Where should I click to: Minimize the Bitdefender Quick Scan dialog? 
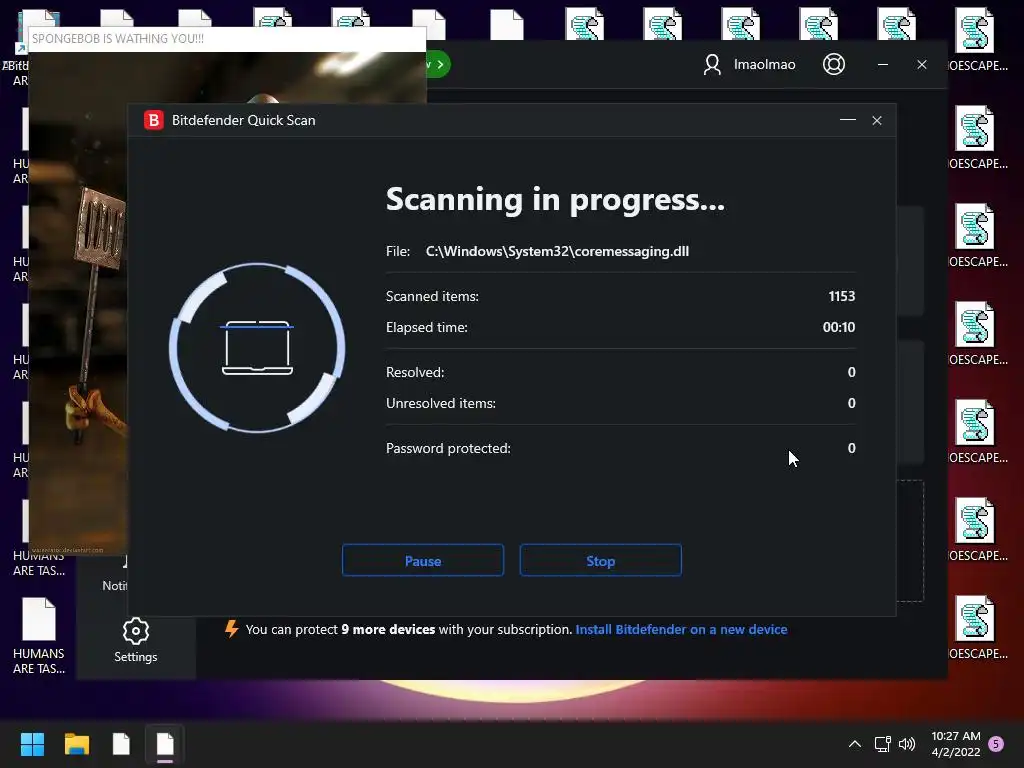(848, 120)
